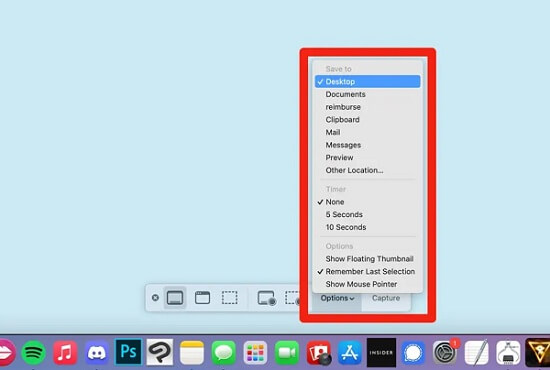This screenshot has width=550, height=370.
Task: Open System Preferences with notification badge
Action: click(x=445, y=352)
